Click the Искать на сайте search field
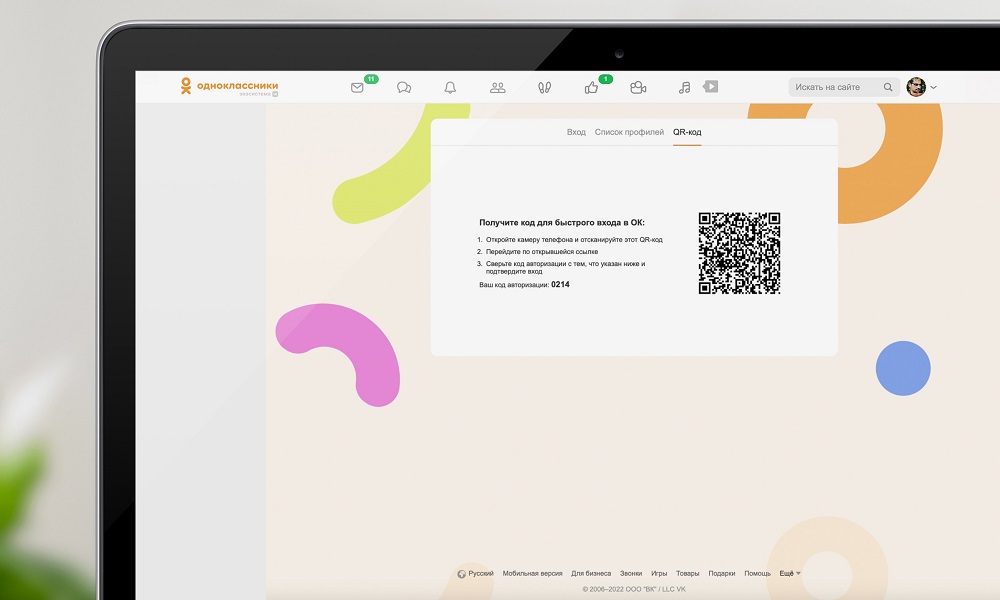This screenshot has height=600, width=1000. pyautogui.click(x=830, y=87)
